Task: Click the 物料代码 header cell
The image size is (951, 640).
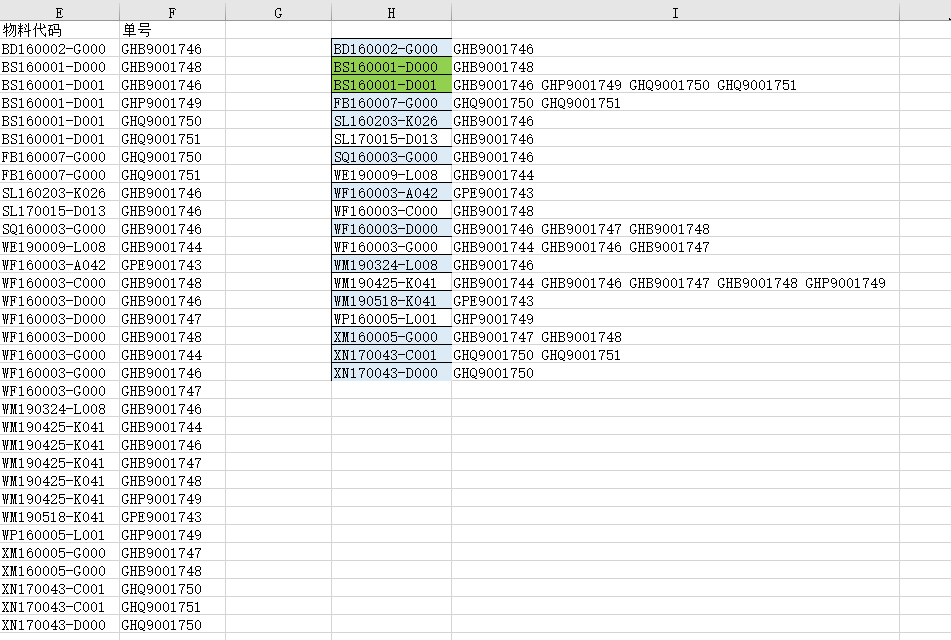Action: point(59,30)
